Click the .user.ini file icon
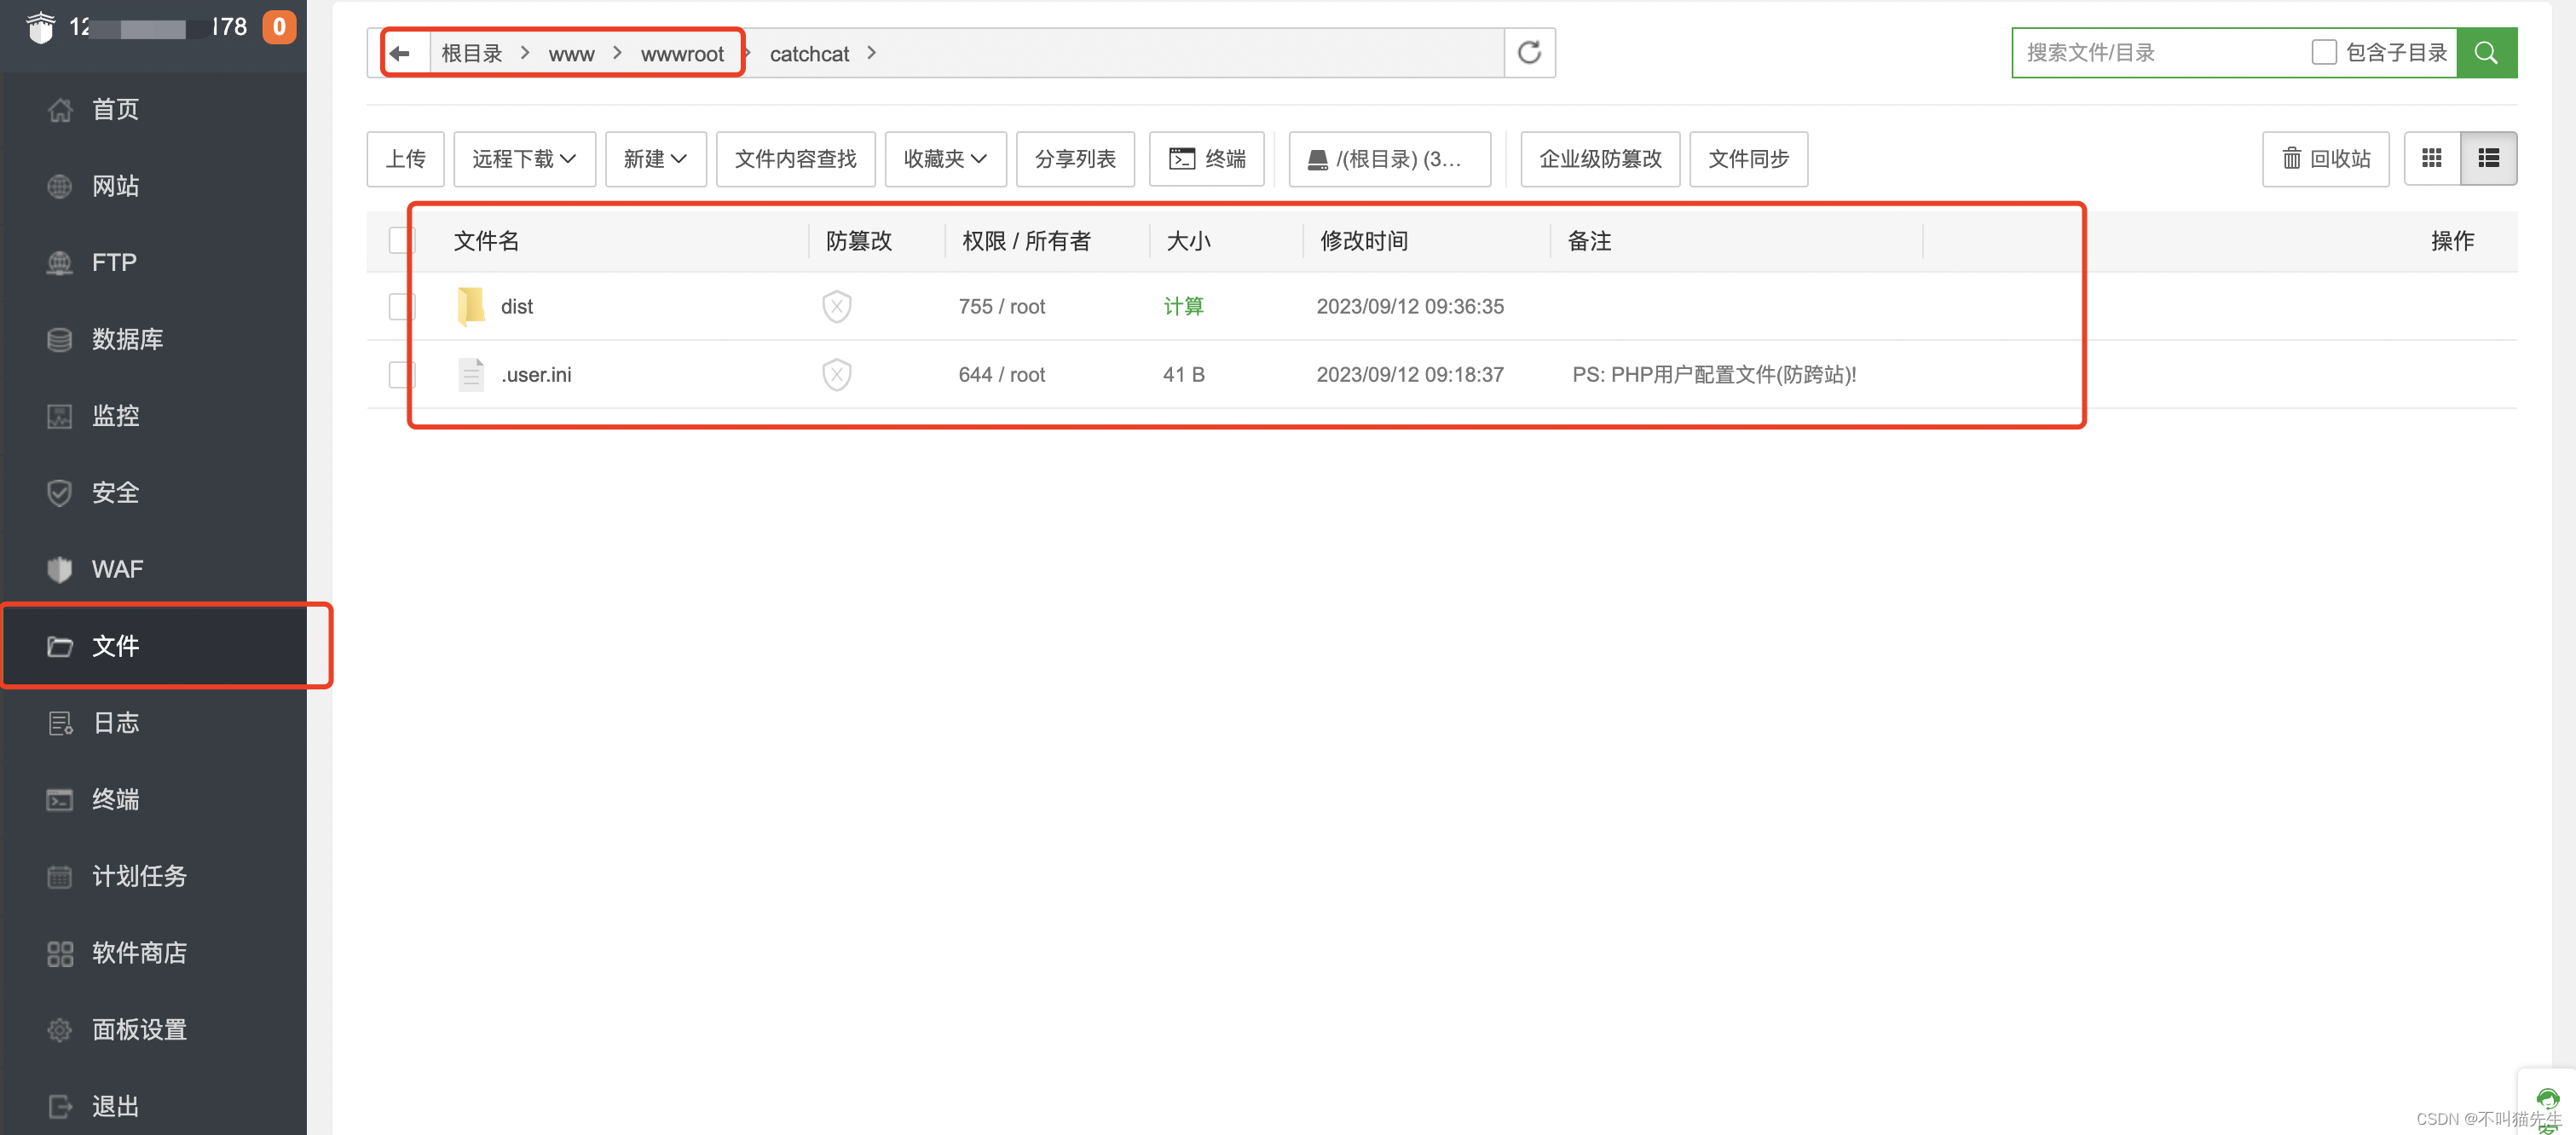 [x=471, y=374]
